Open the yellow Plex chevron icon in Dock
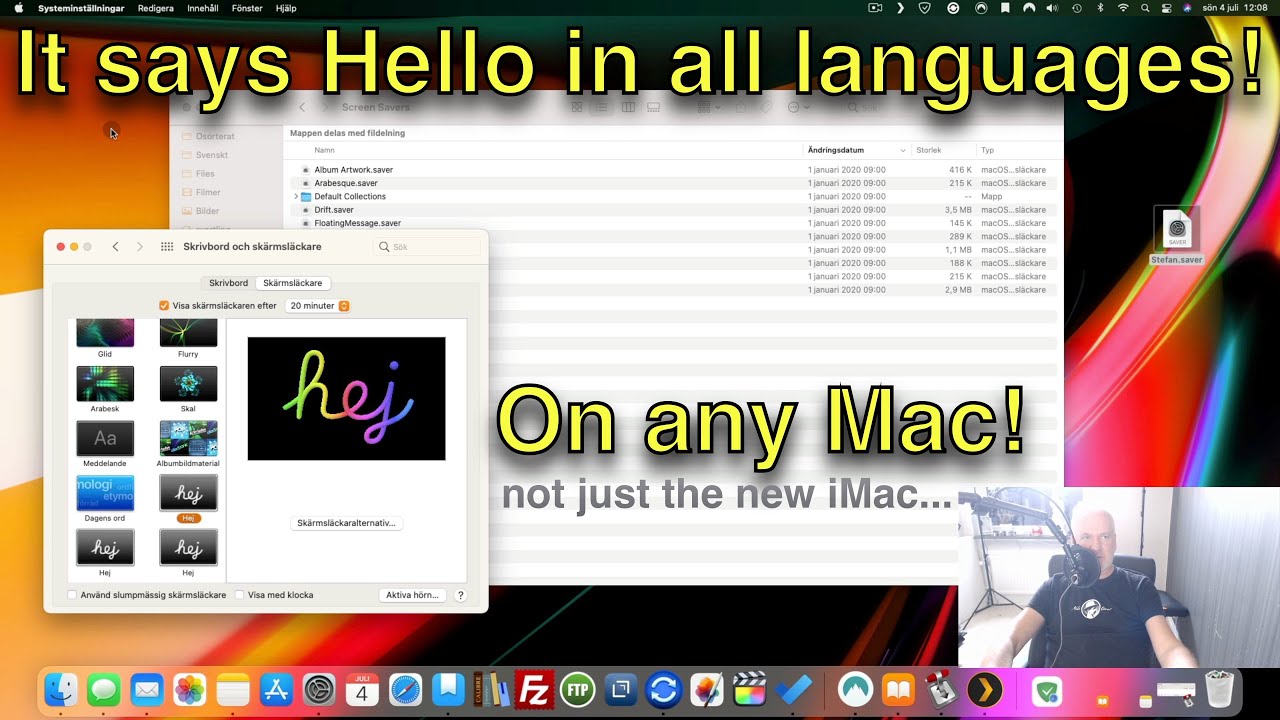This screenshot has width=1280, height=720. pos(985,689)
